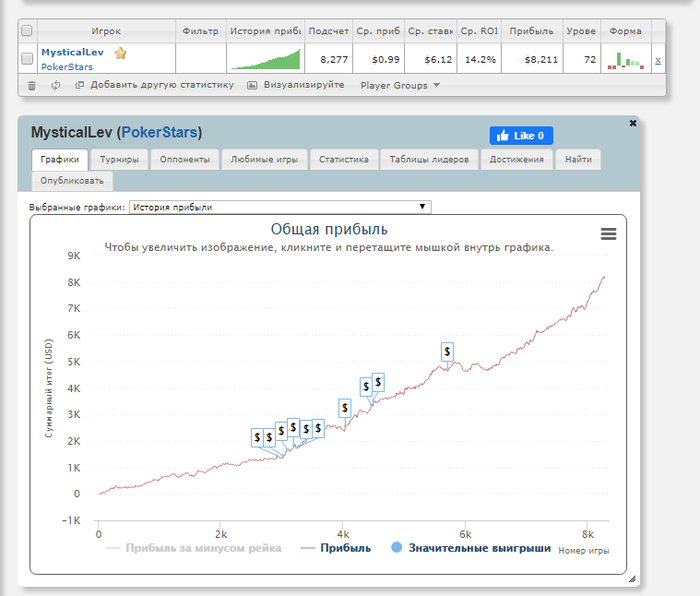Toggle the header select-all checkbox
Screen dimensions: 700x596
click(x=27, y=30)
